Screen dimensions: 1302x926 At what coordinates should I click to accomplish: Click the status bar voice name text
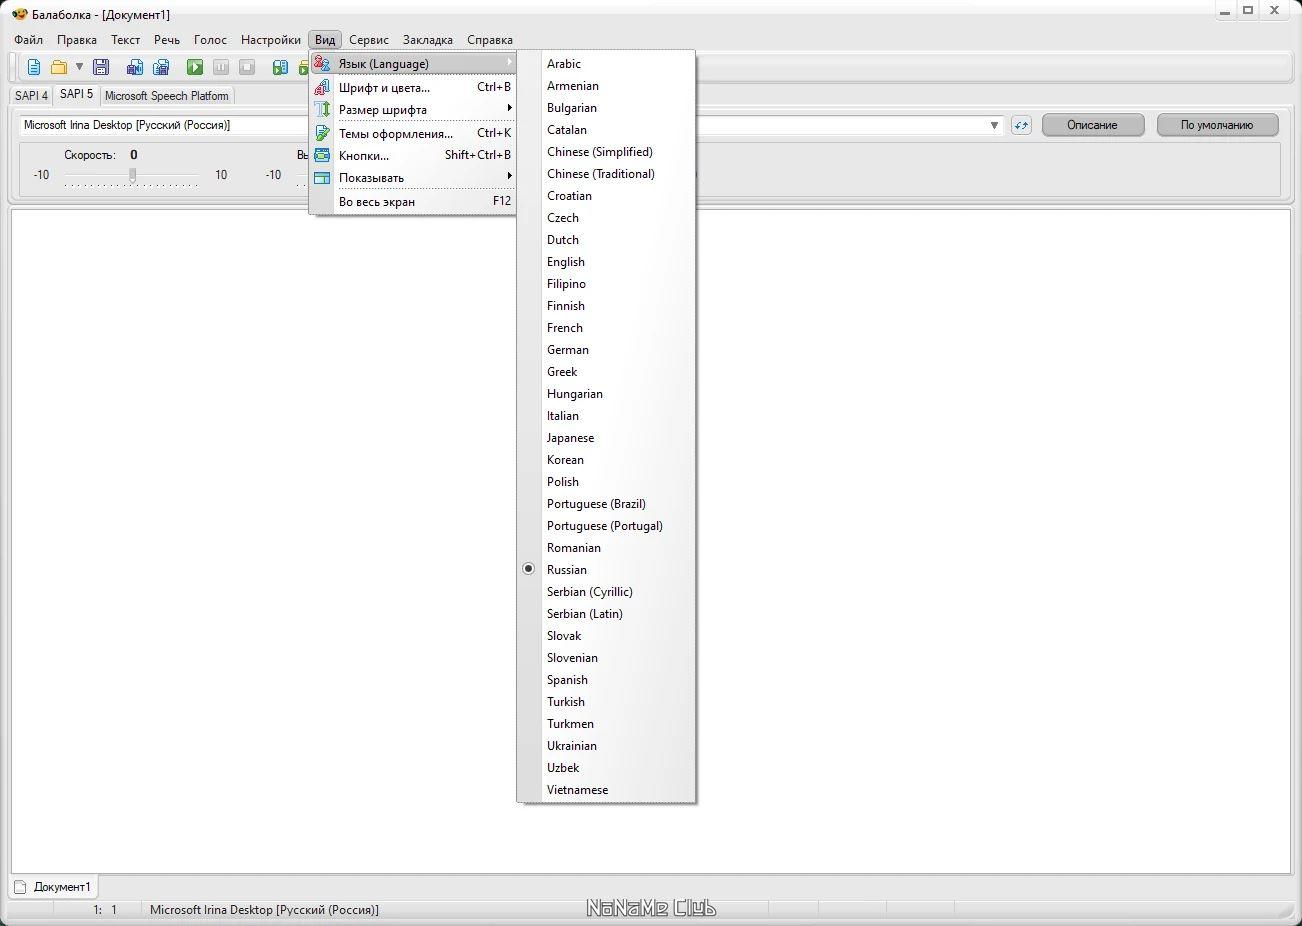click(264, 910)
